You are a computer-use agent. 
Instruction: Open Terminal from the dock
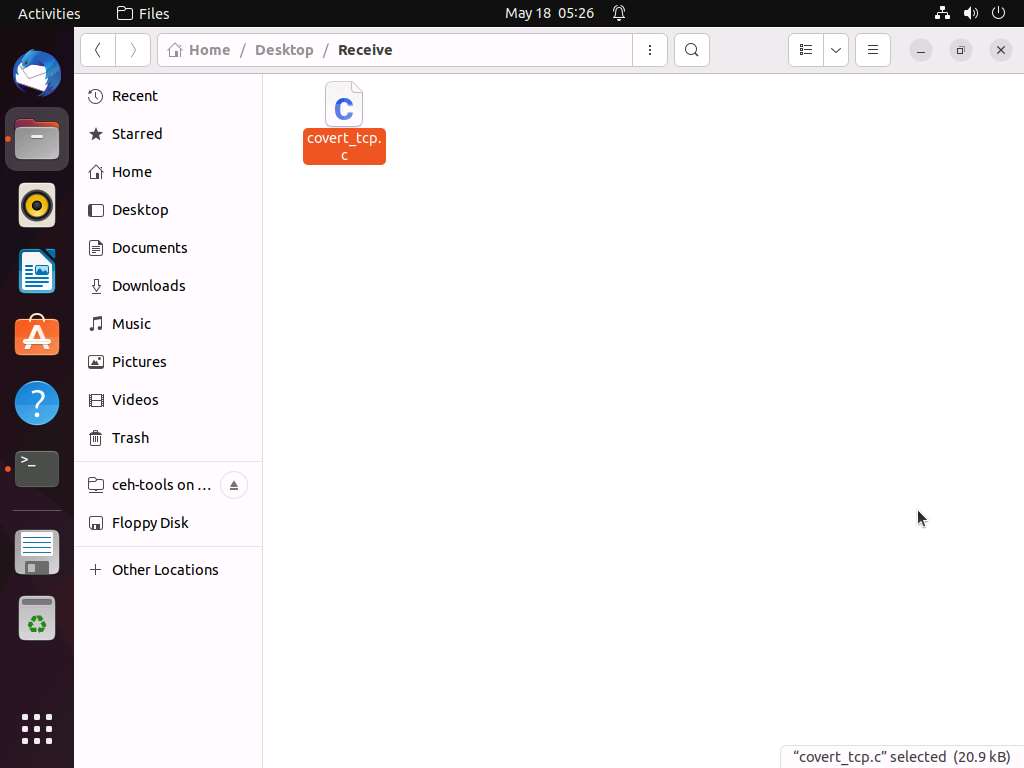click(x=37, y=468)
